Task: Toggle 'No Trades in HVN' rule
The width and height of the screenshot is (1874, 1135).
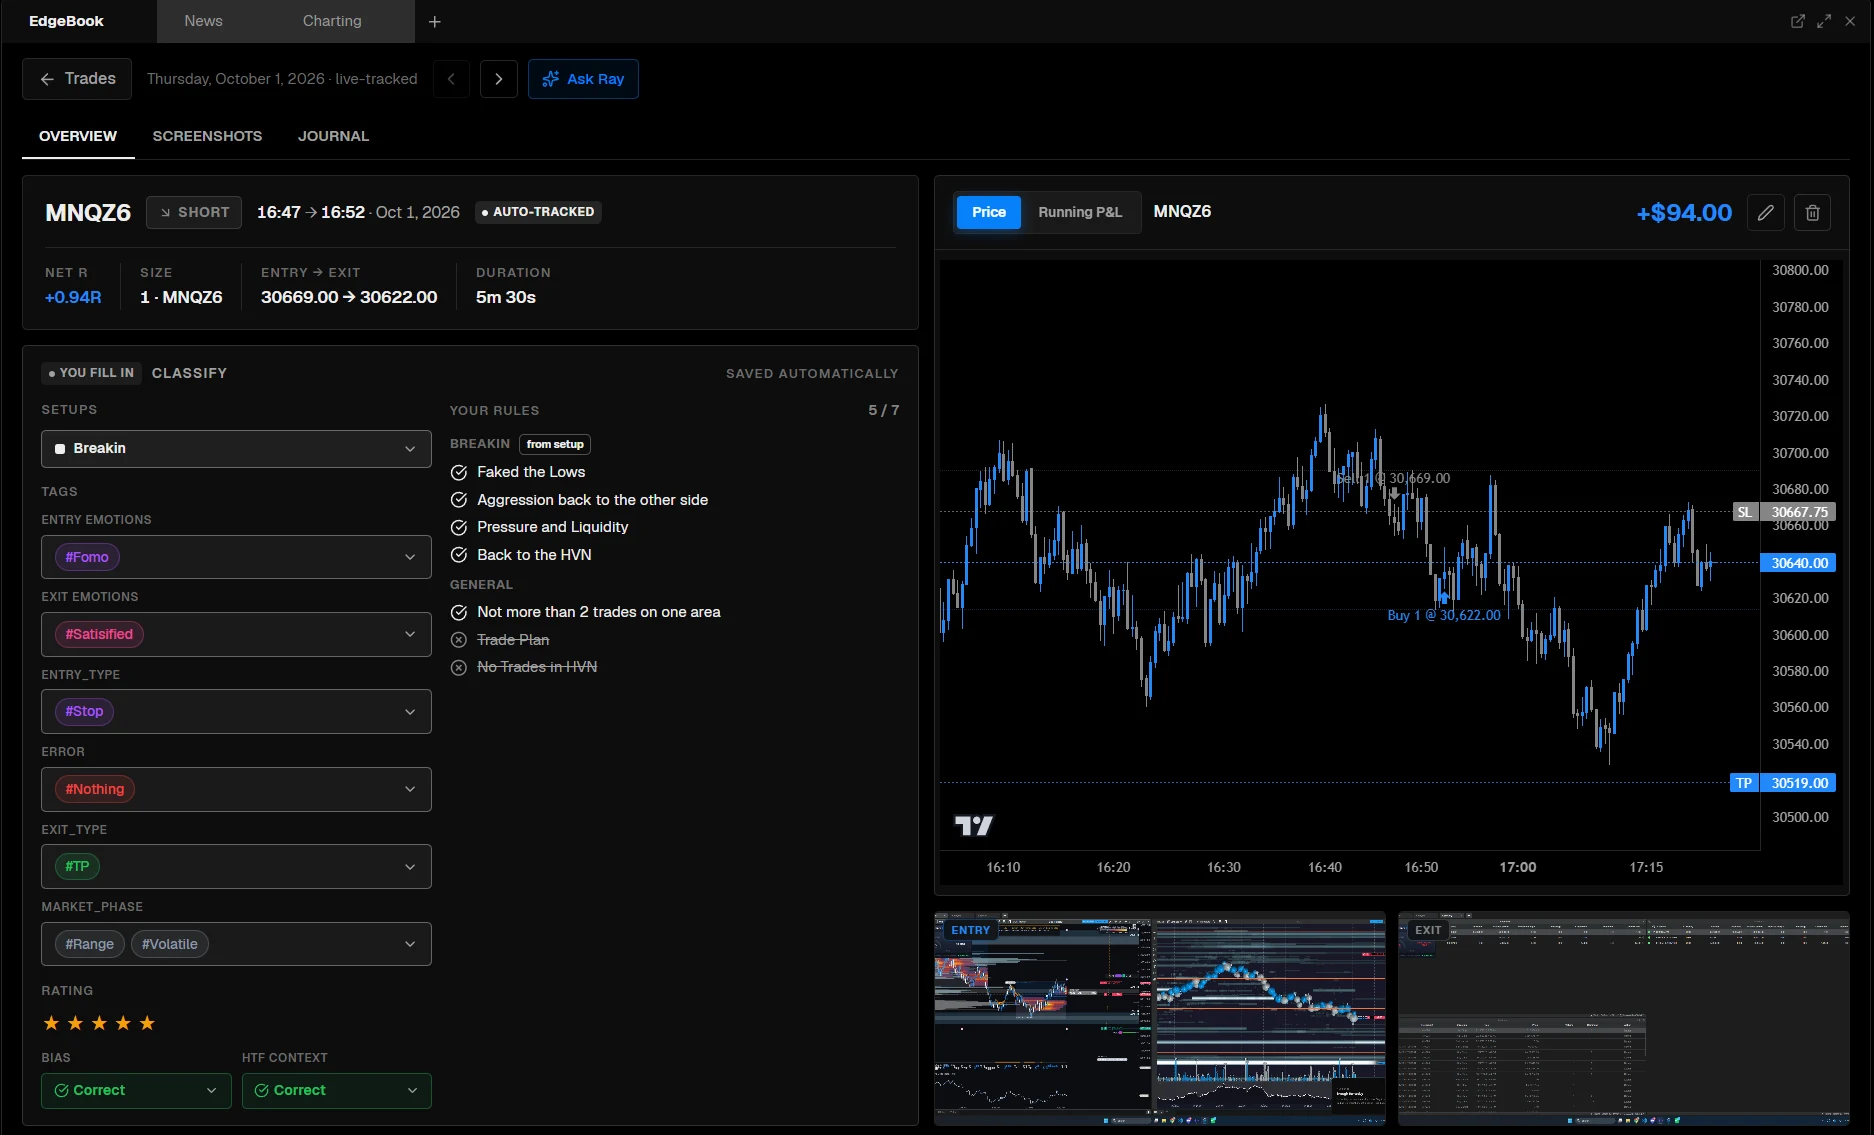Action: [x=459, y=667]
